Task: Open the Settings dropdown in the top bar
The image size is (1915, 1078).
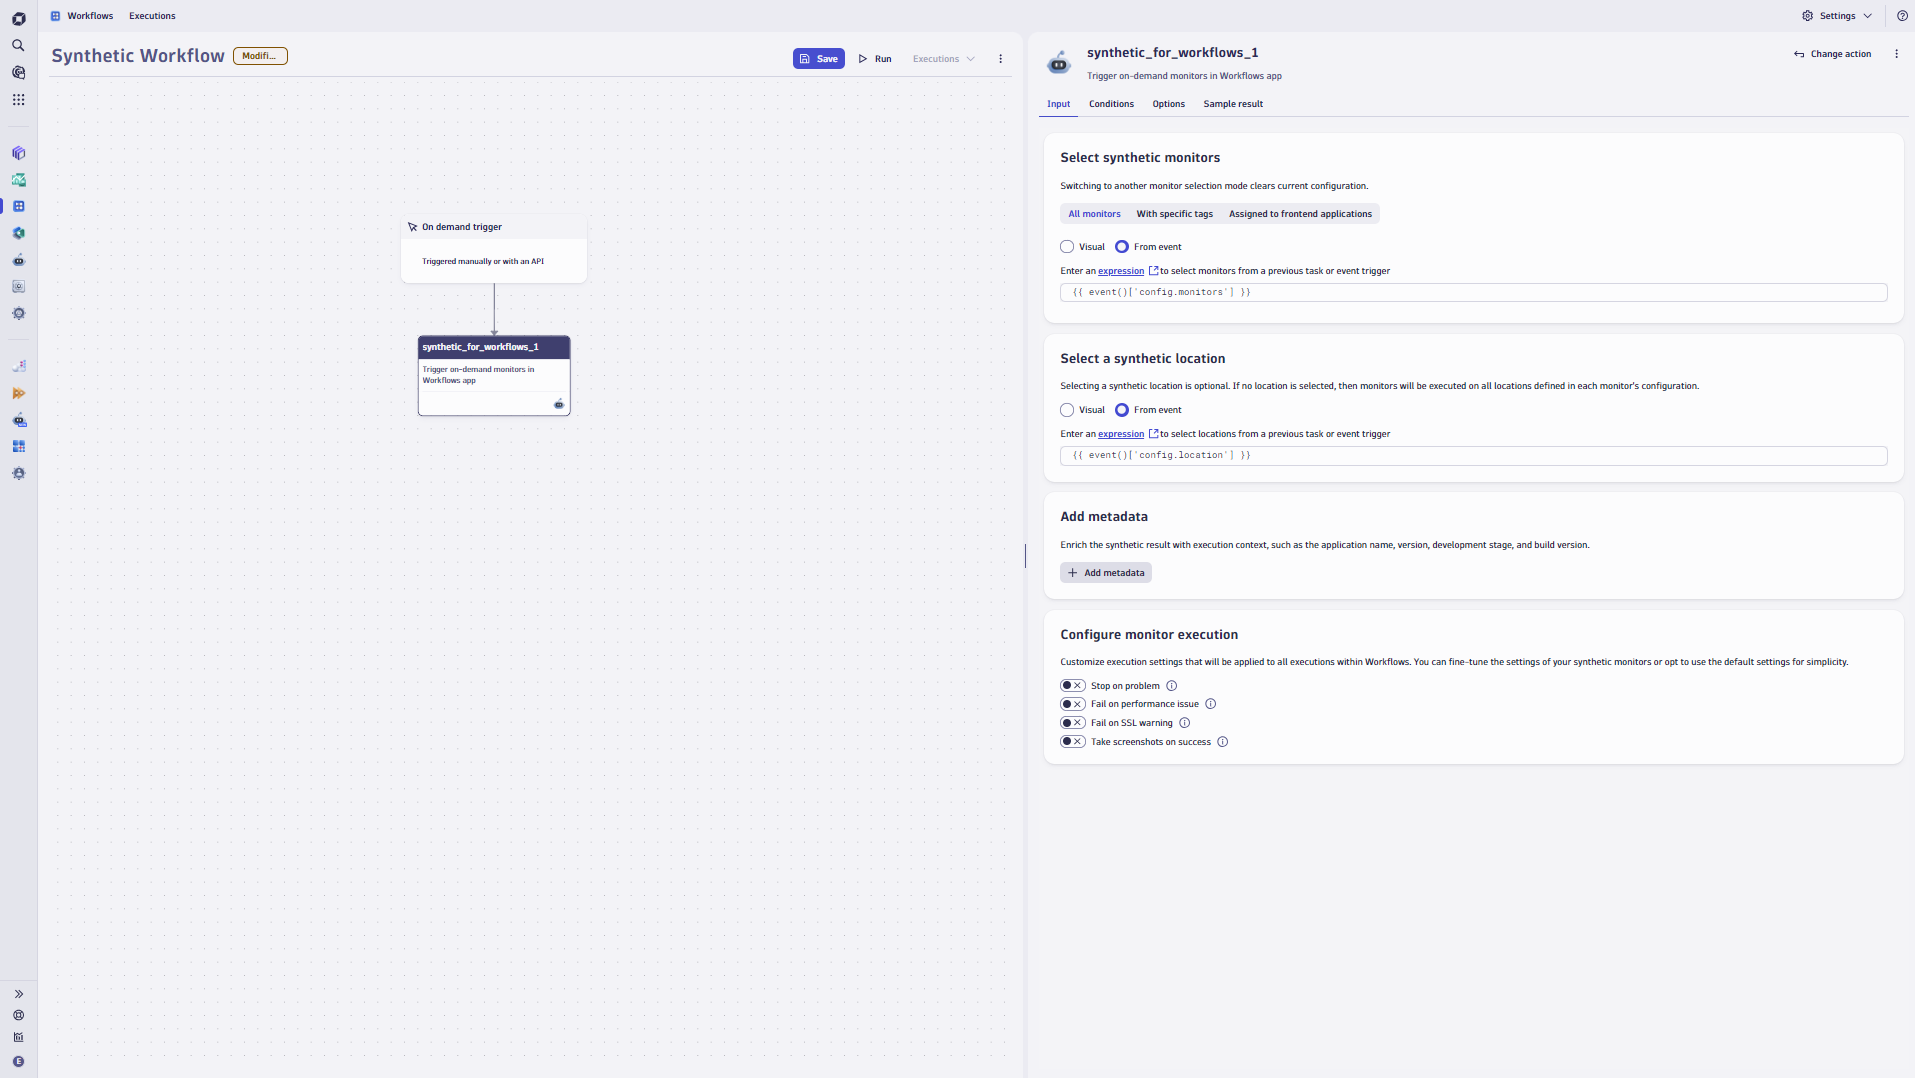Action: coord(1837,16)
